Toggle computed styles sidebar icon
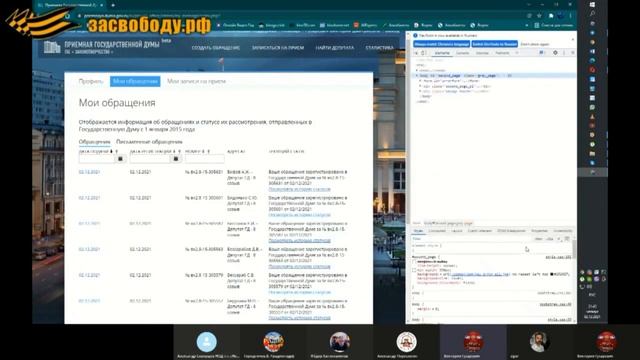 point(567,239)
